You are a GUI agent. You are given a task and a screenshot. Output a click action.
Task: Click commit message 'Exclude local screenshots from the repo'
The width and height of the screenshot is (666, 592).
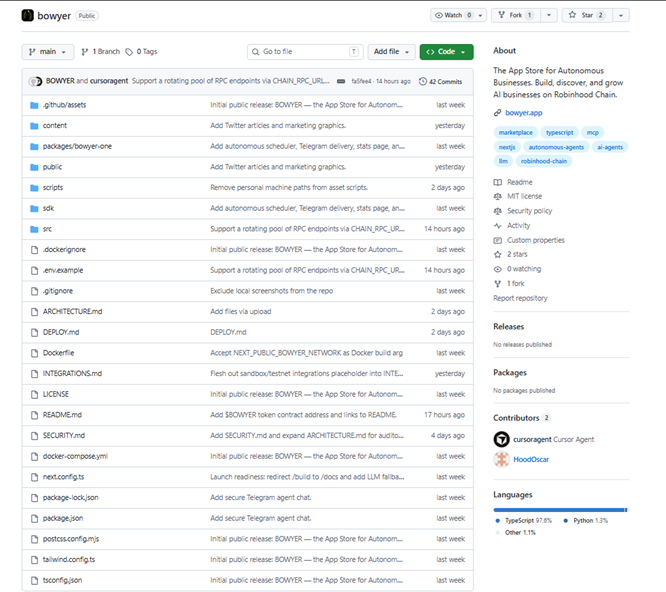[x=271, y=291]
